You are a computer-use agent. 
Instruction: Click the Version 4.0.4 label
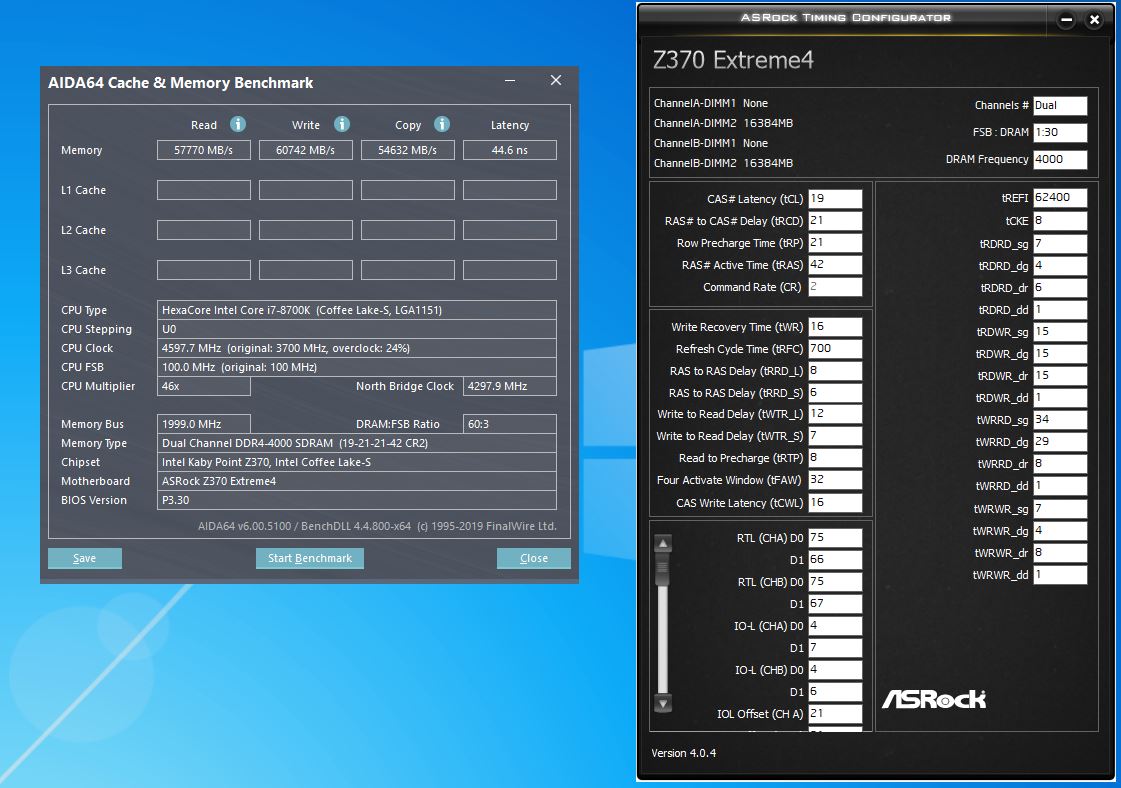click(683, 753)
